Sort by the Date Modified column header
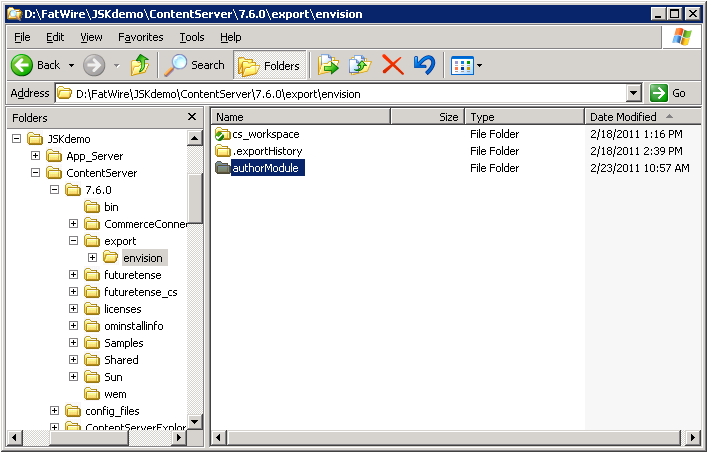 643,117
